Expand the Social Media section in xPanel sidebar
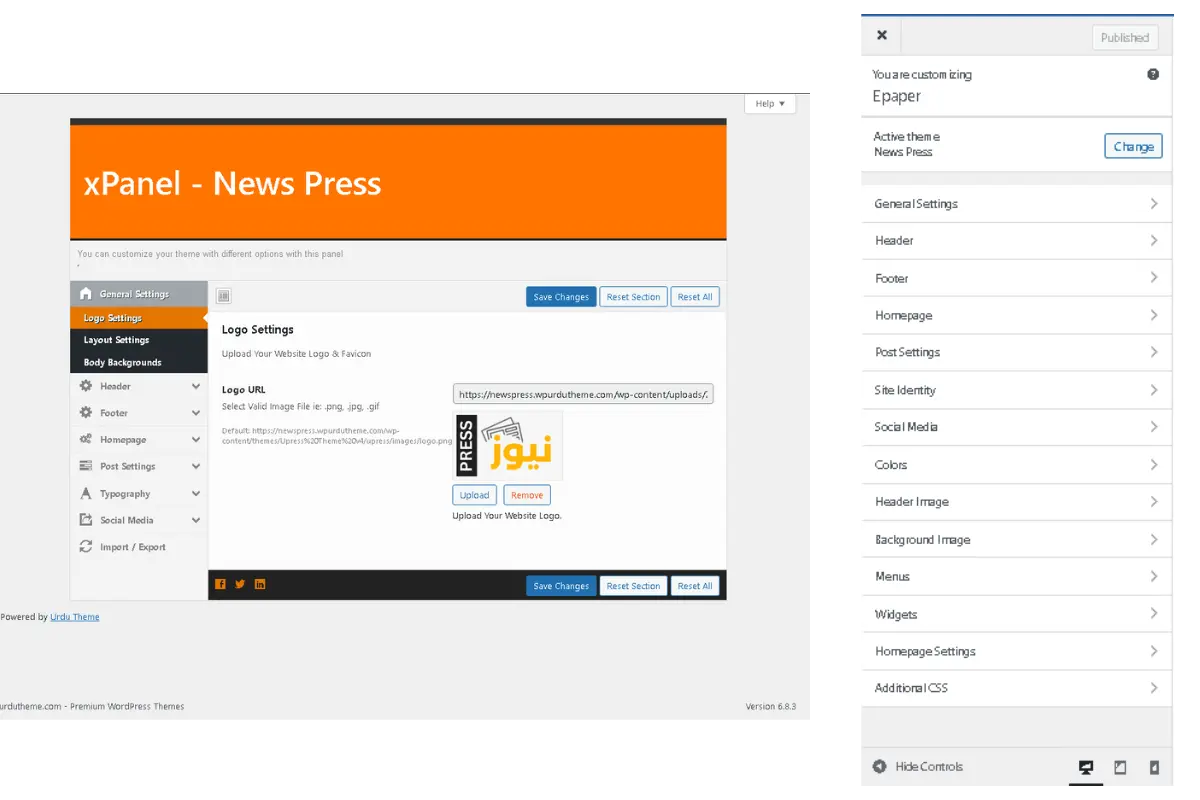This screenshot has width=1200, height=800. (138, 520)
